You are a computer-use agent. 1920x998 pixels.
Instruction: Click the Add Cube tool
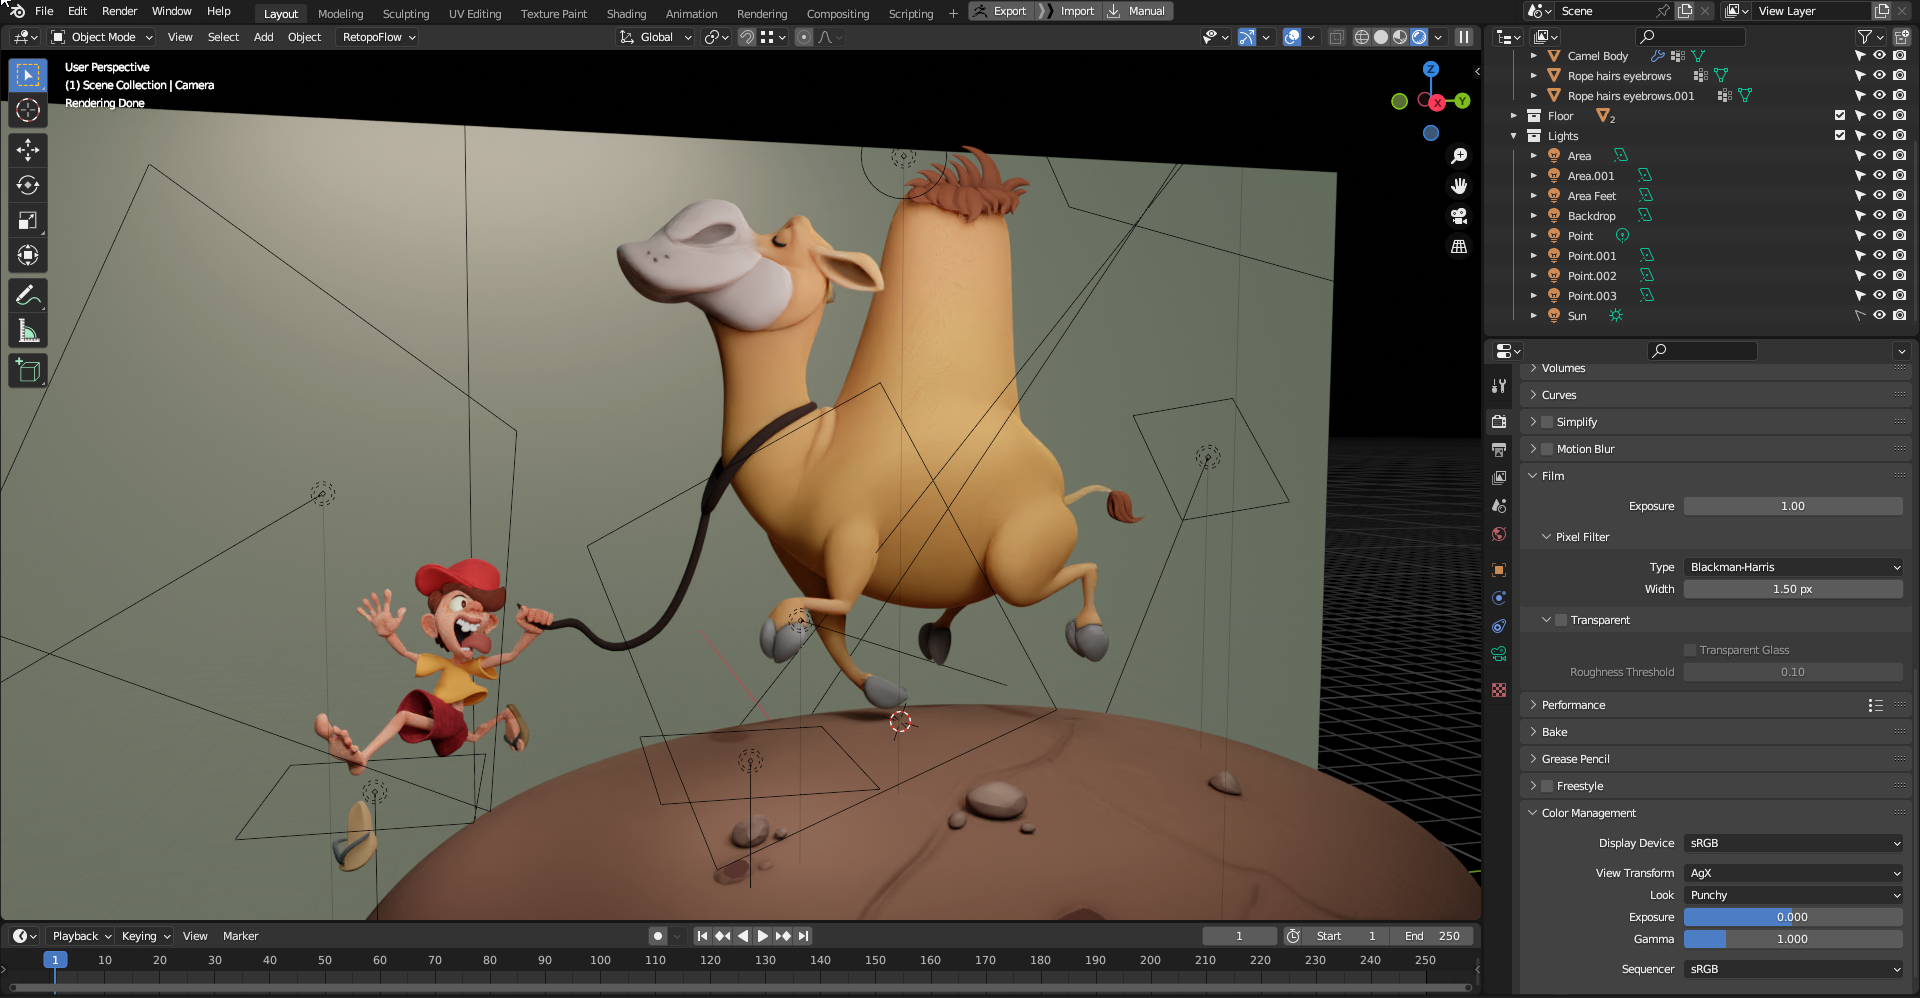(x=28, y=370)
